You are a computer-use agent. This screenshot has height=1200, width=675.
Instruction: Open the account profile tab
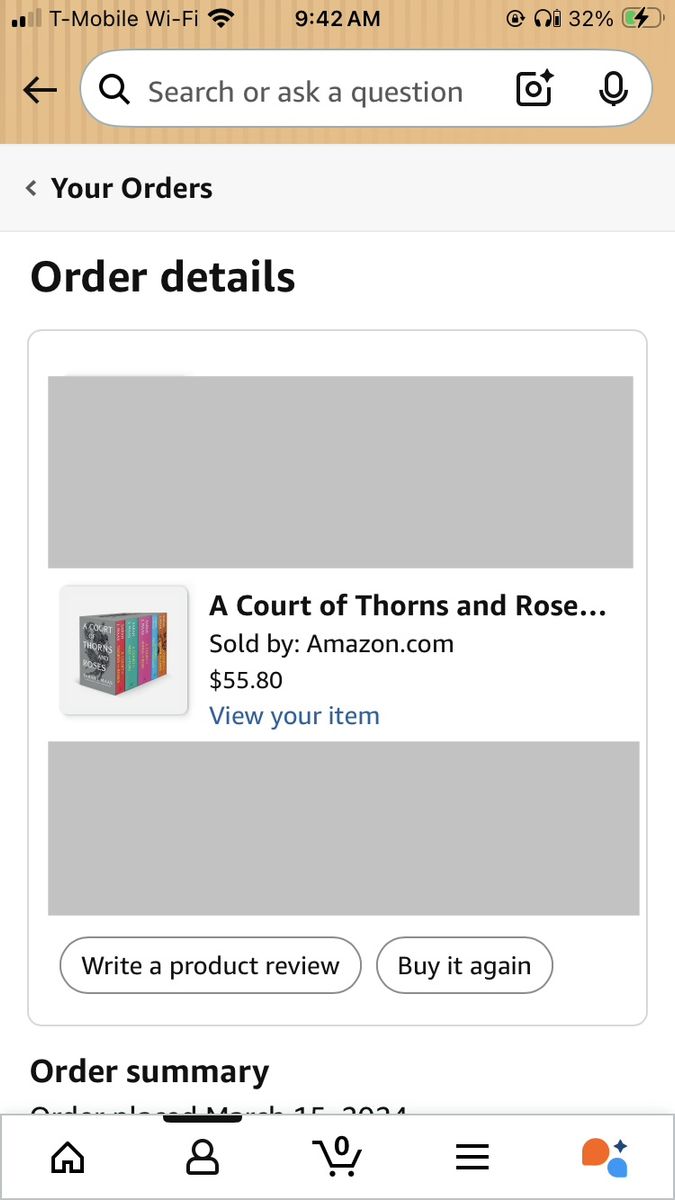pyautogui.click(x=203, y=1157)
